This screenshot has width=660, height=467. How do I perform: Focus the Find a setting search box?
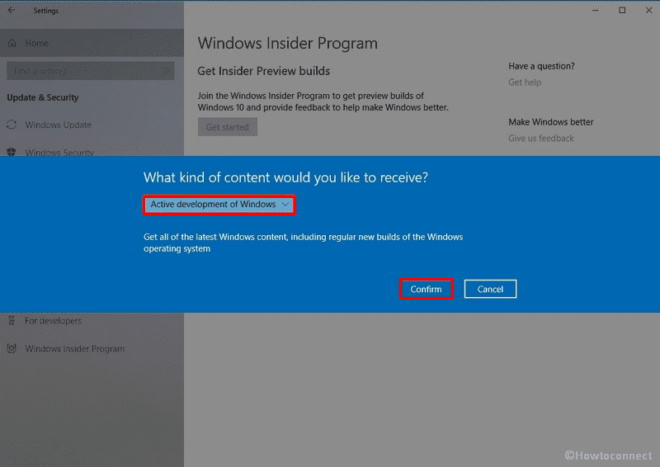(x=90, y=71)
